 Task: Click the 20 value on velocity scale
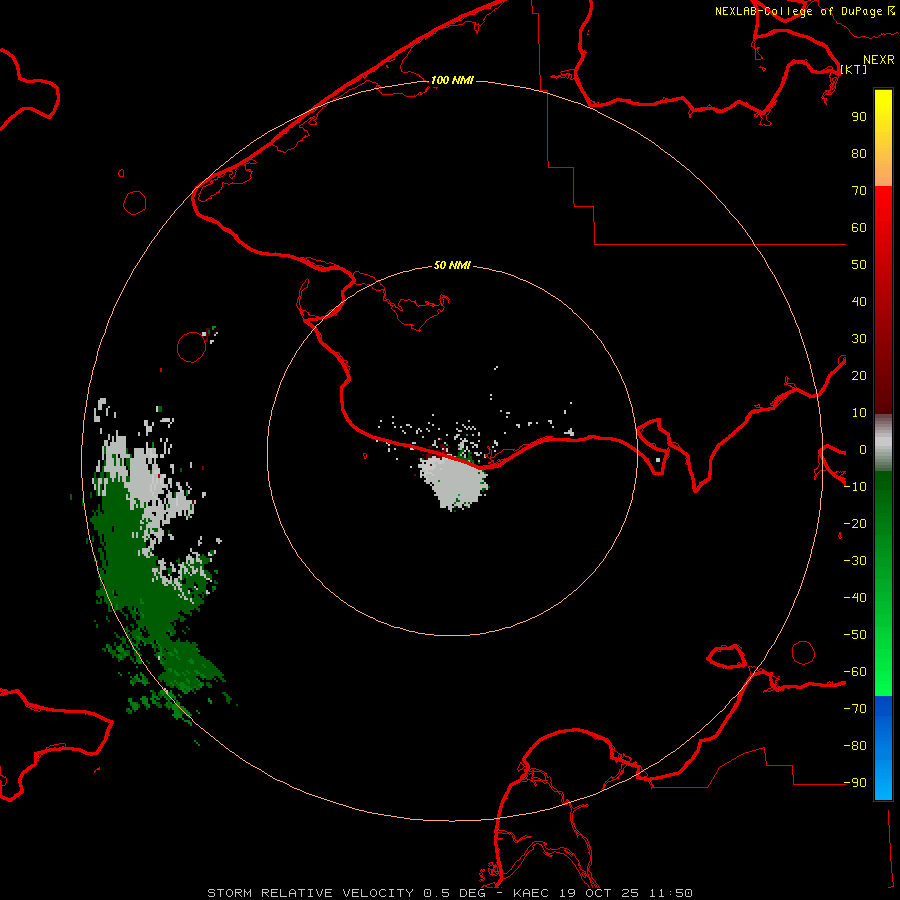[859, 375]
